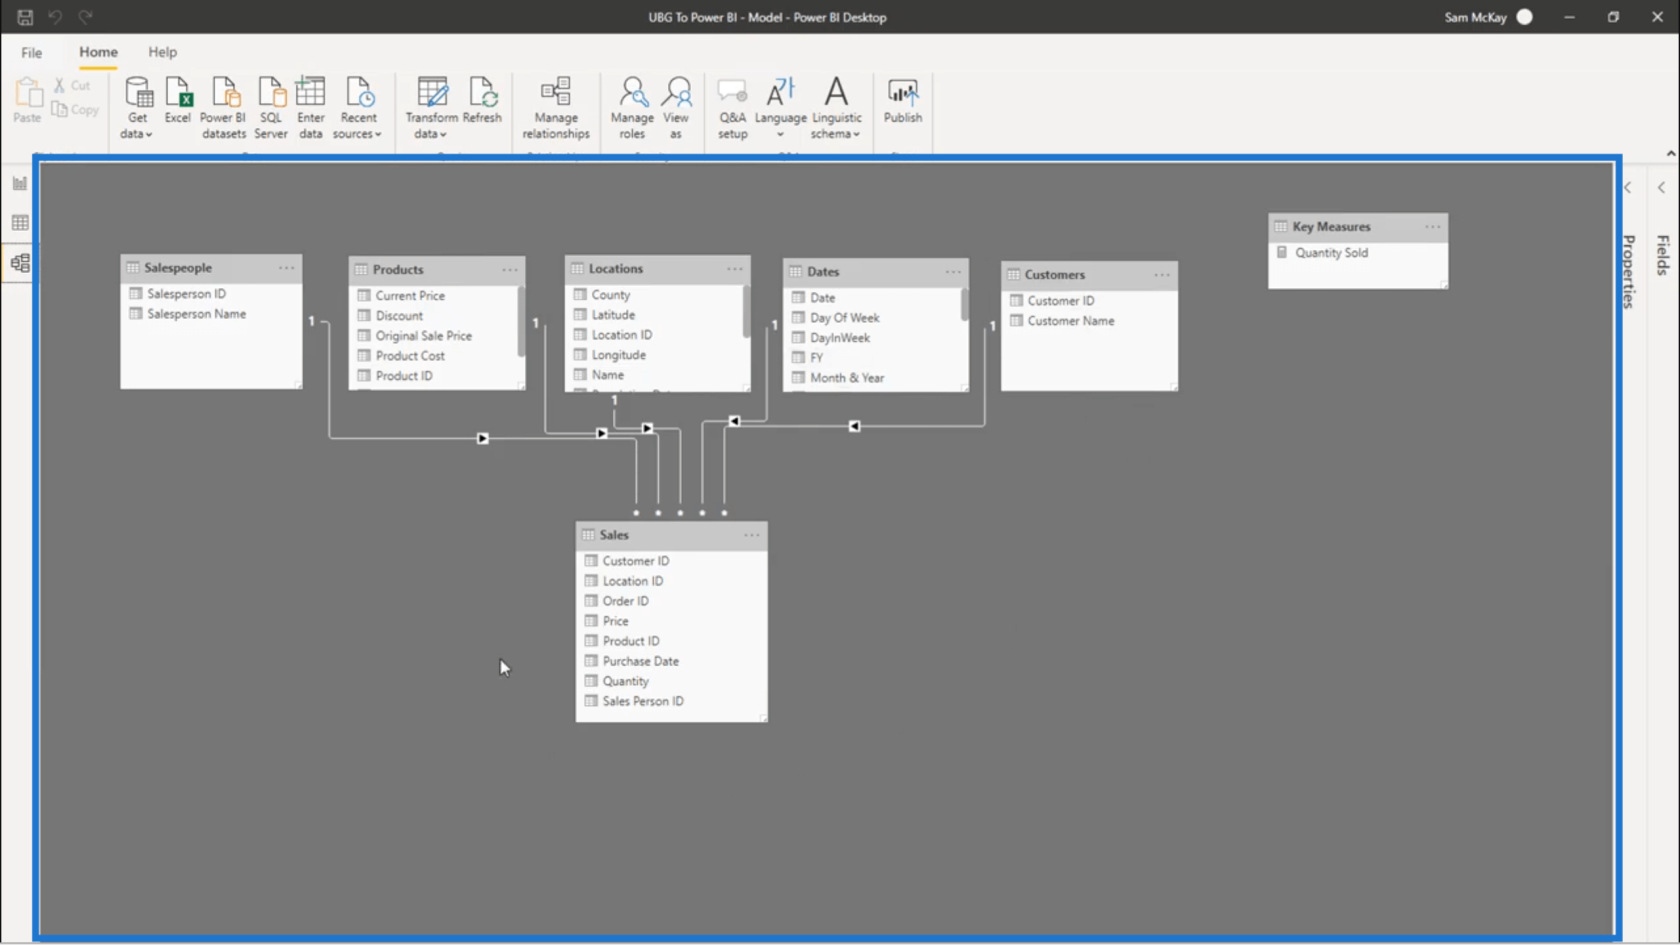Screen dimensions: 1680x945
Task: Collapse the ribbon with the chevron
Action: [x=1671, y=153]
